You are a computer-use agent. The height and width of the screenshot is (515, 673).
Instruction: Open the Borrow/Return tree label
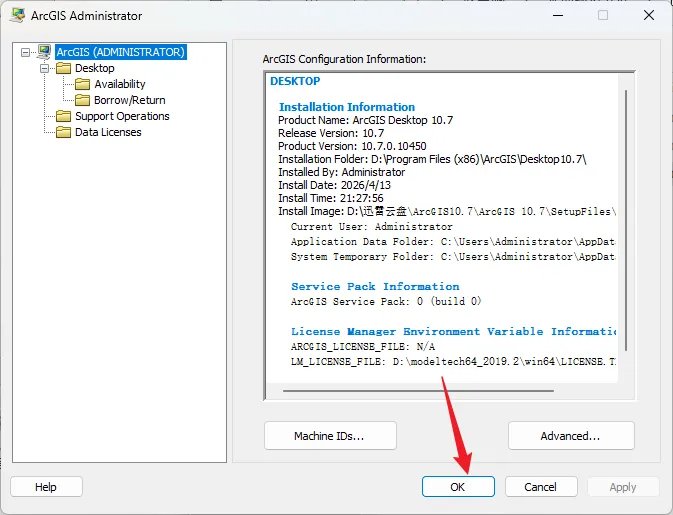pyautogui.click(x=130, y=100)
